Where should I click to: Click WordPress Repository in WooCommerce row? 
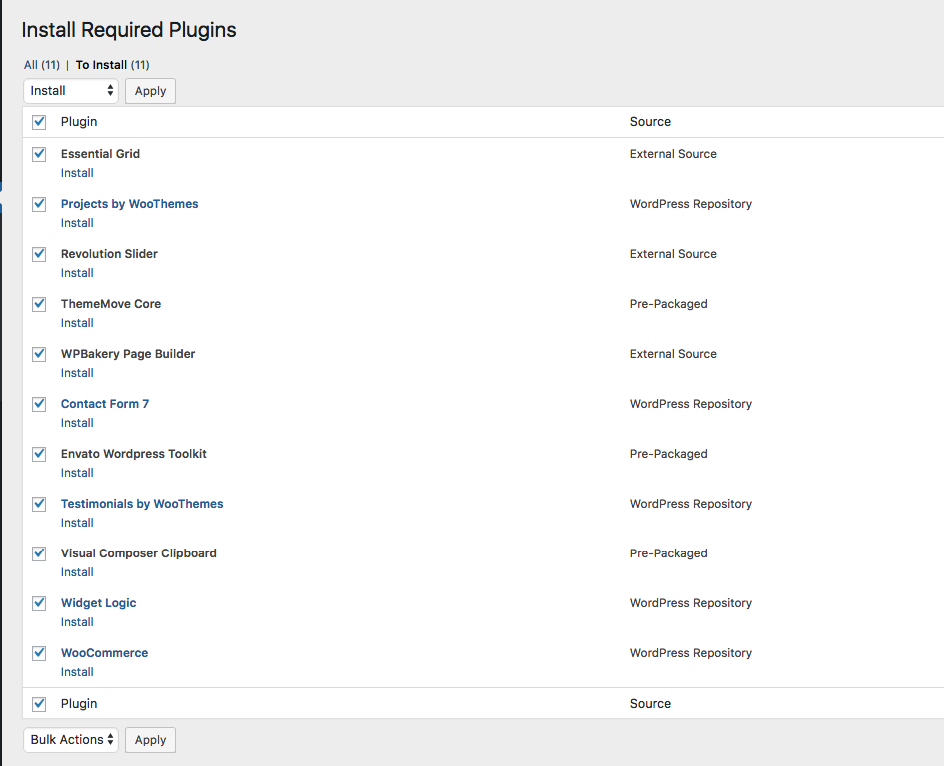(x=691, y=653)
